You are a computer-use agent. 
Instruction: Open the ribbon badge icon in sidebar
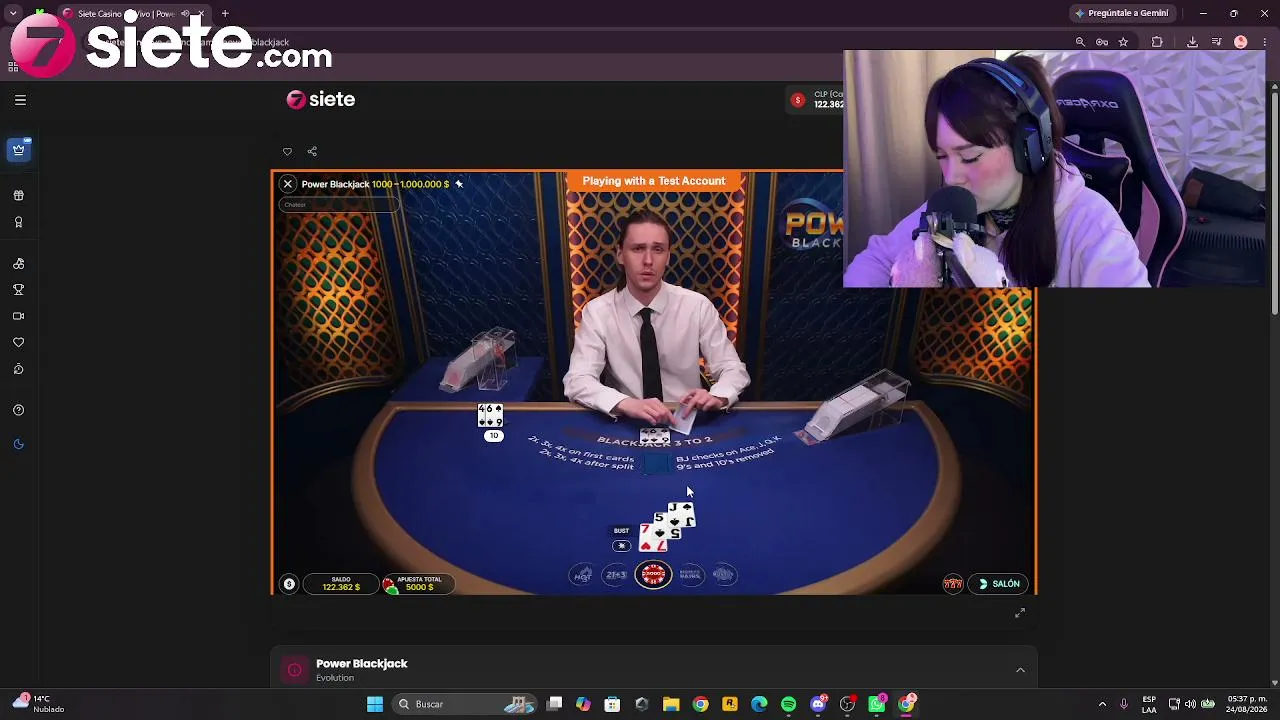(19, 222)
